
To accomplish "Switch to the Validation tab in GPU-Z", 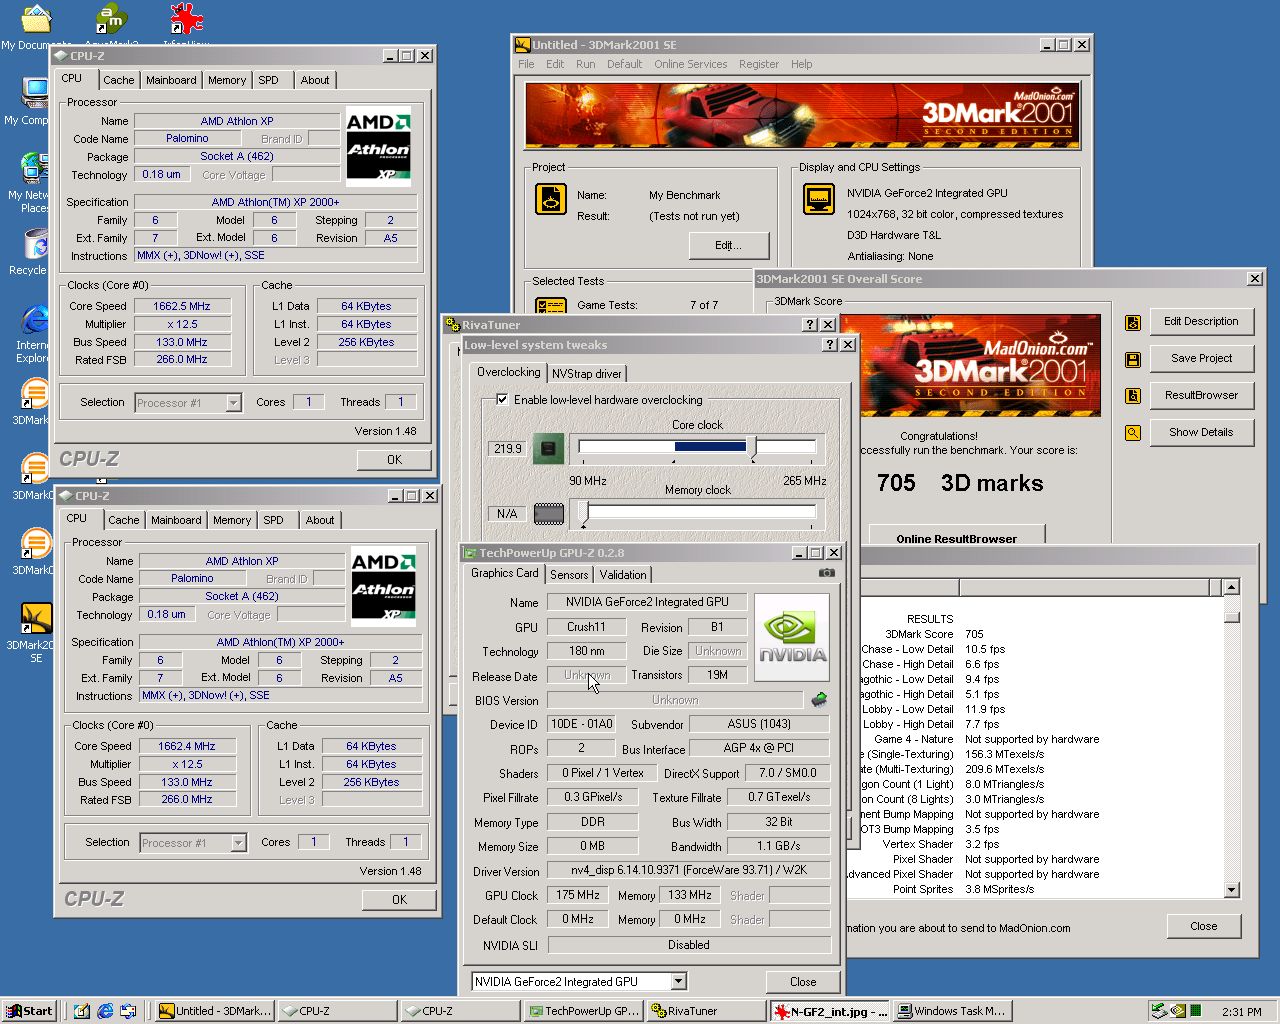I will 623,574.
